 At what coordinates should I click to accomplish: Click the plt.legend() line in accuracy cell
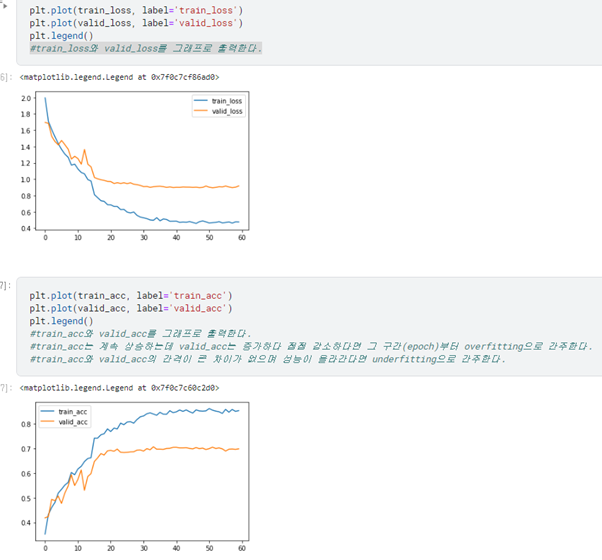(x=61, y=321)
